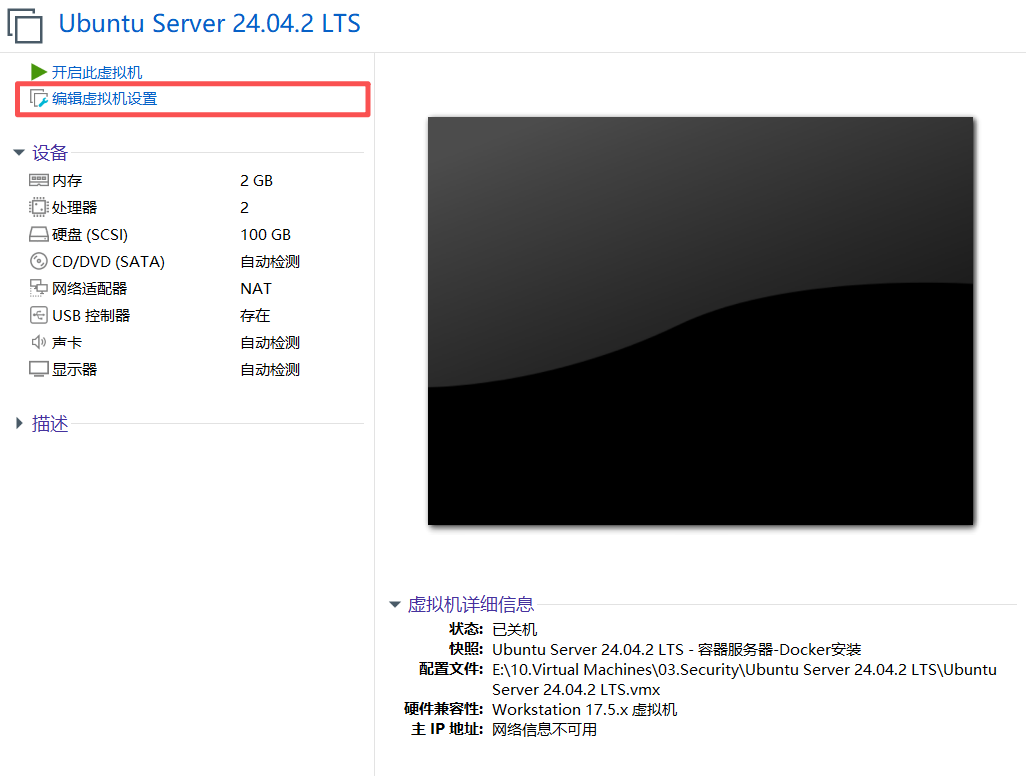
Task: Click the 设备 section heading text
Action: (x=50, y=153)
